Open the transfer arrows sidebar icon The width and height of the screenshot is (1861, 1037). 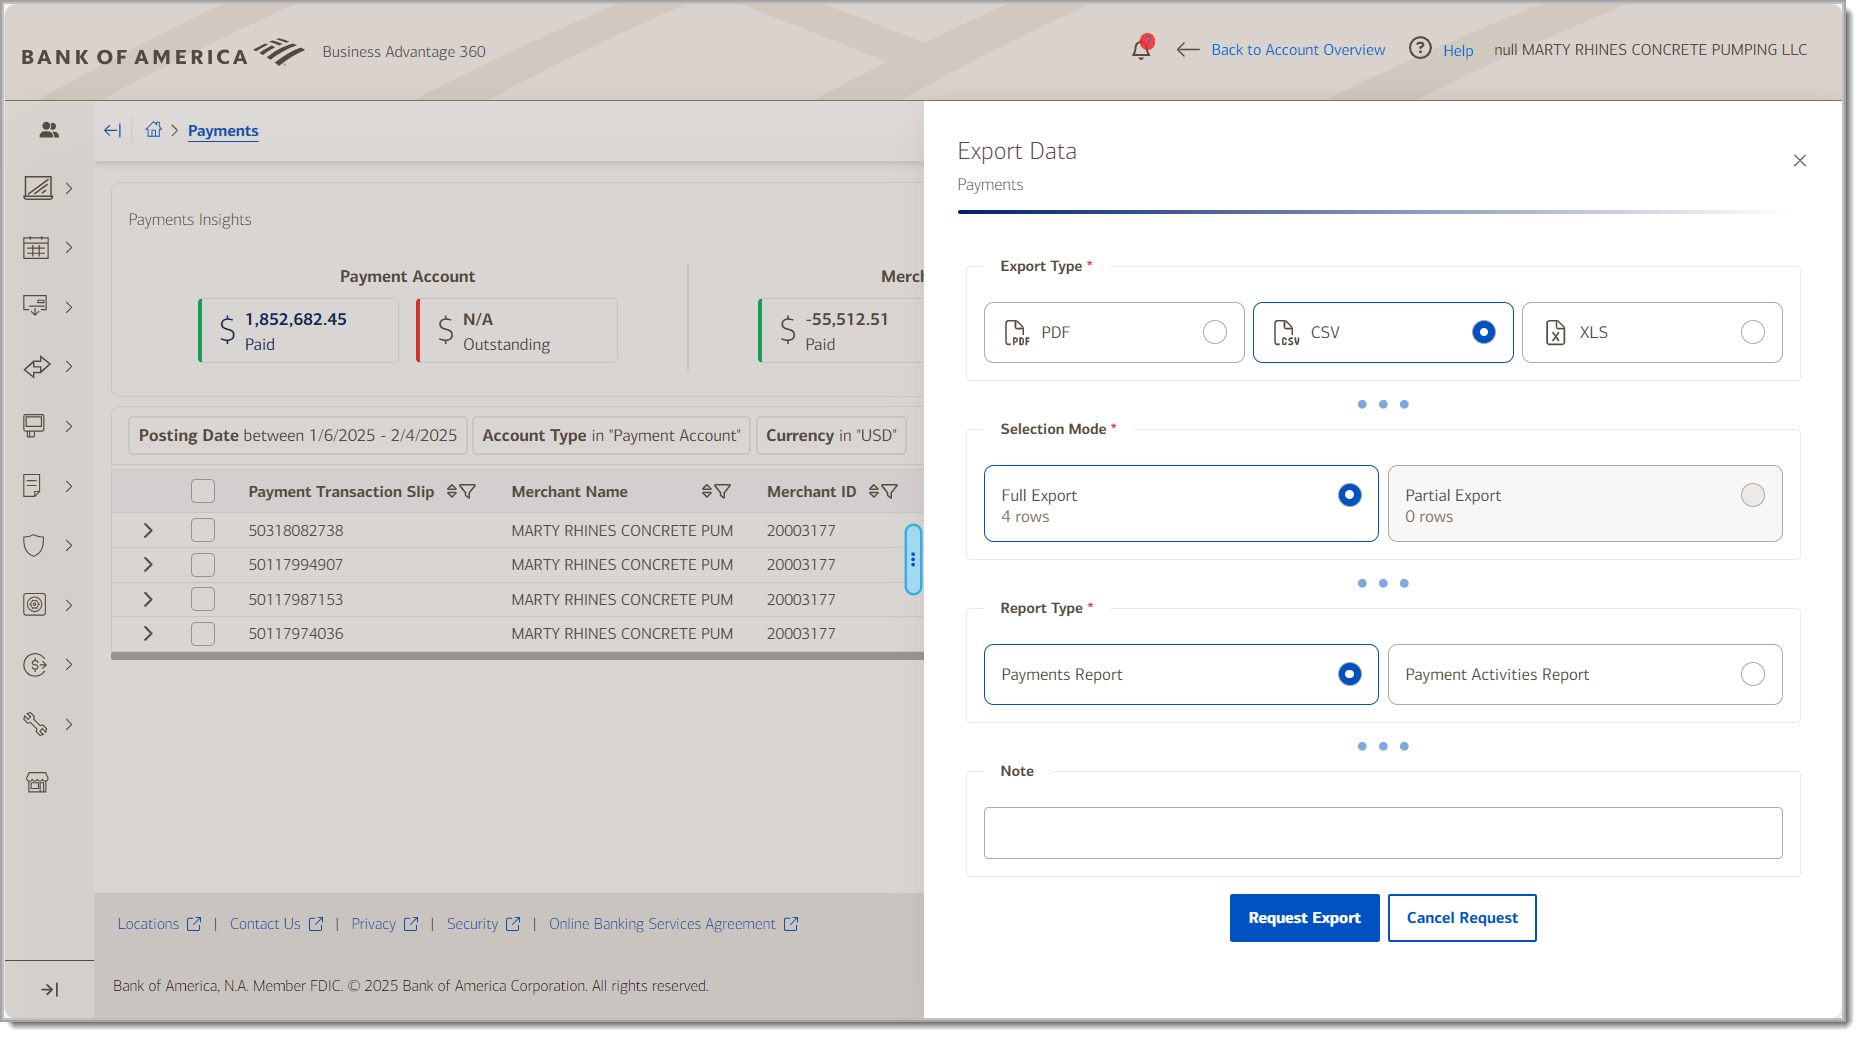coord(36,367)
